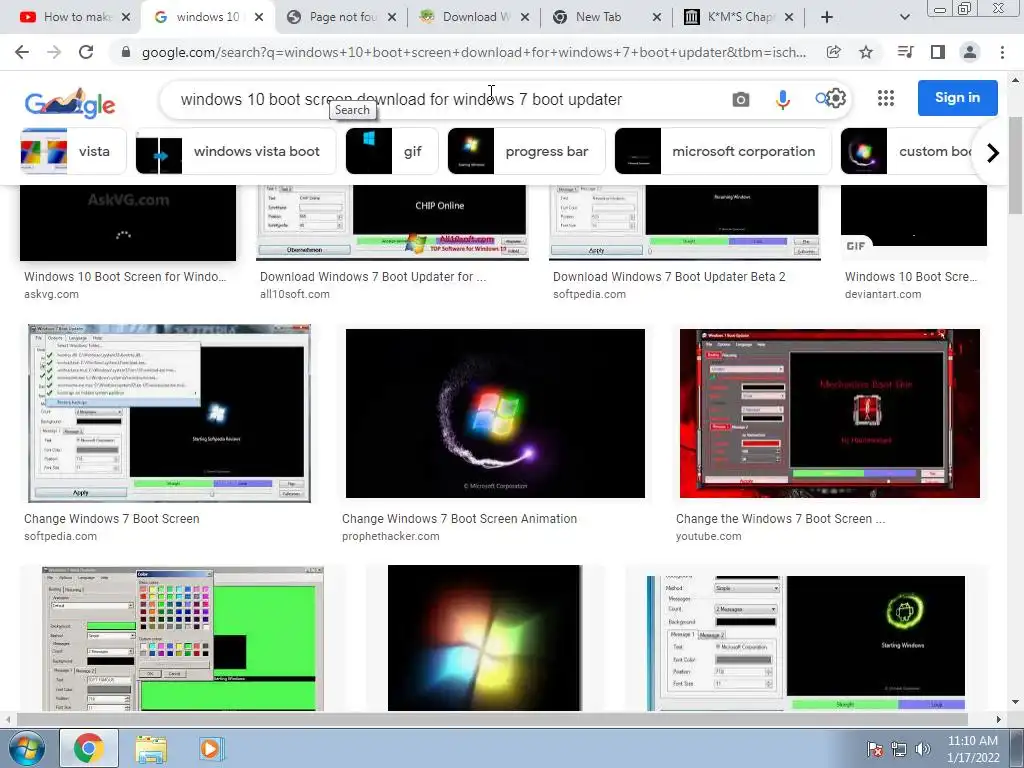The image size is (1024, 768).
Task: Open the media control icon in toolbar
Action: [x=905, y=52]
